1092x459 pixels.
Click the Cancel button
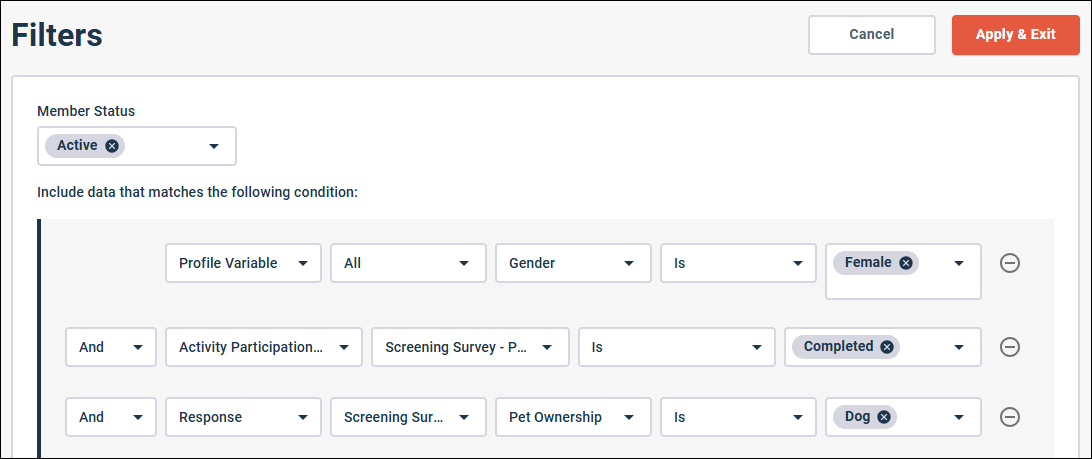pos(871,34)
